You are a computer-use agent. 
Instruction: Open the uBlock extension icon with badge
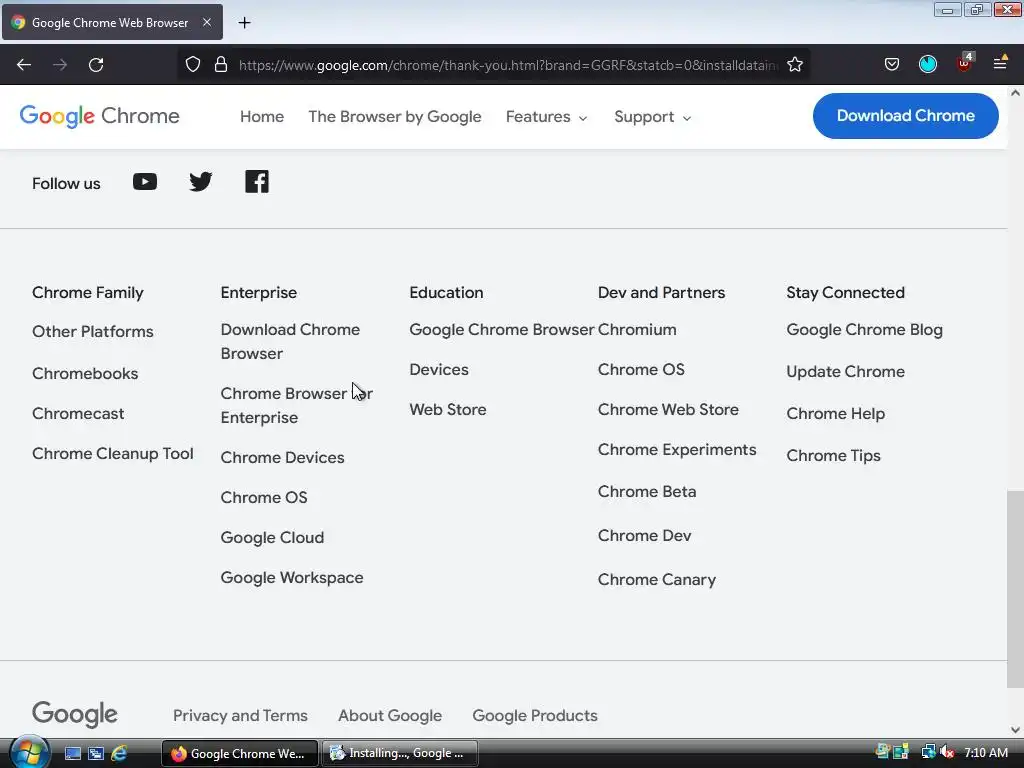click(965, 63)
